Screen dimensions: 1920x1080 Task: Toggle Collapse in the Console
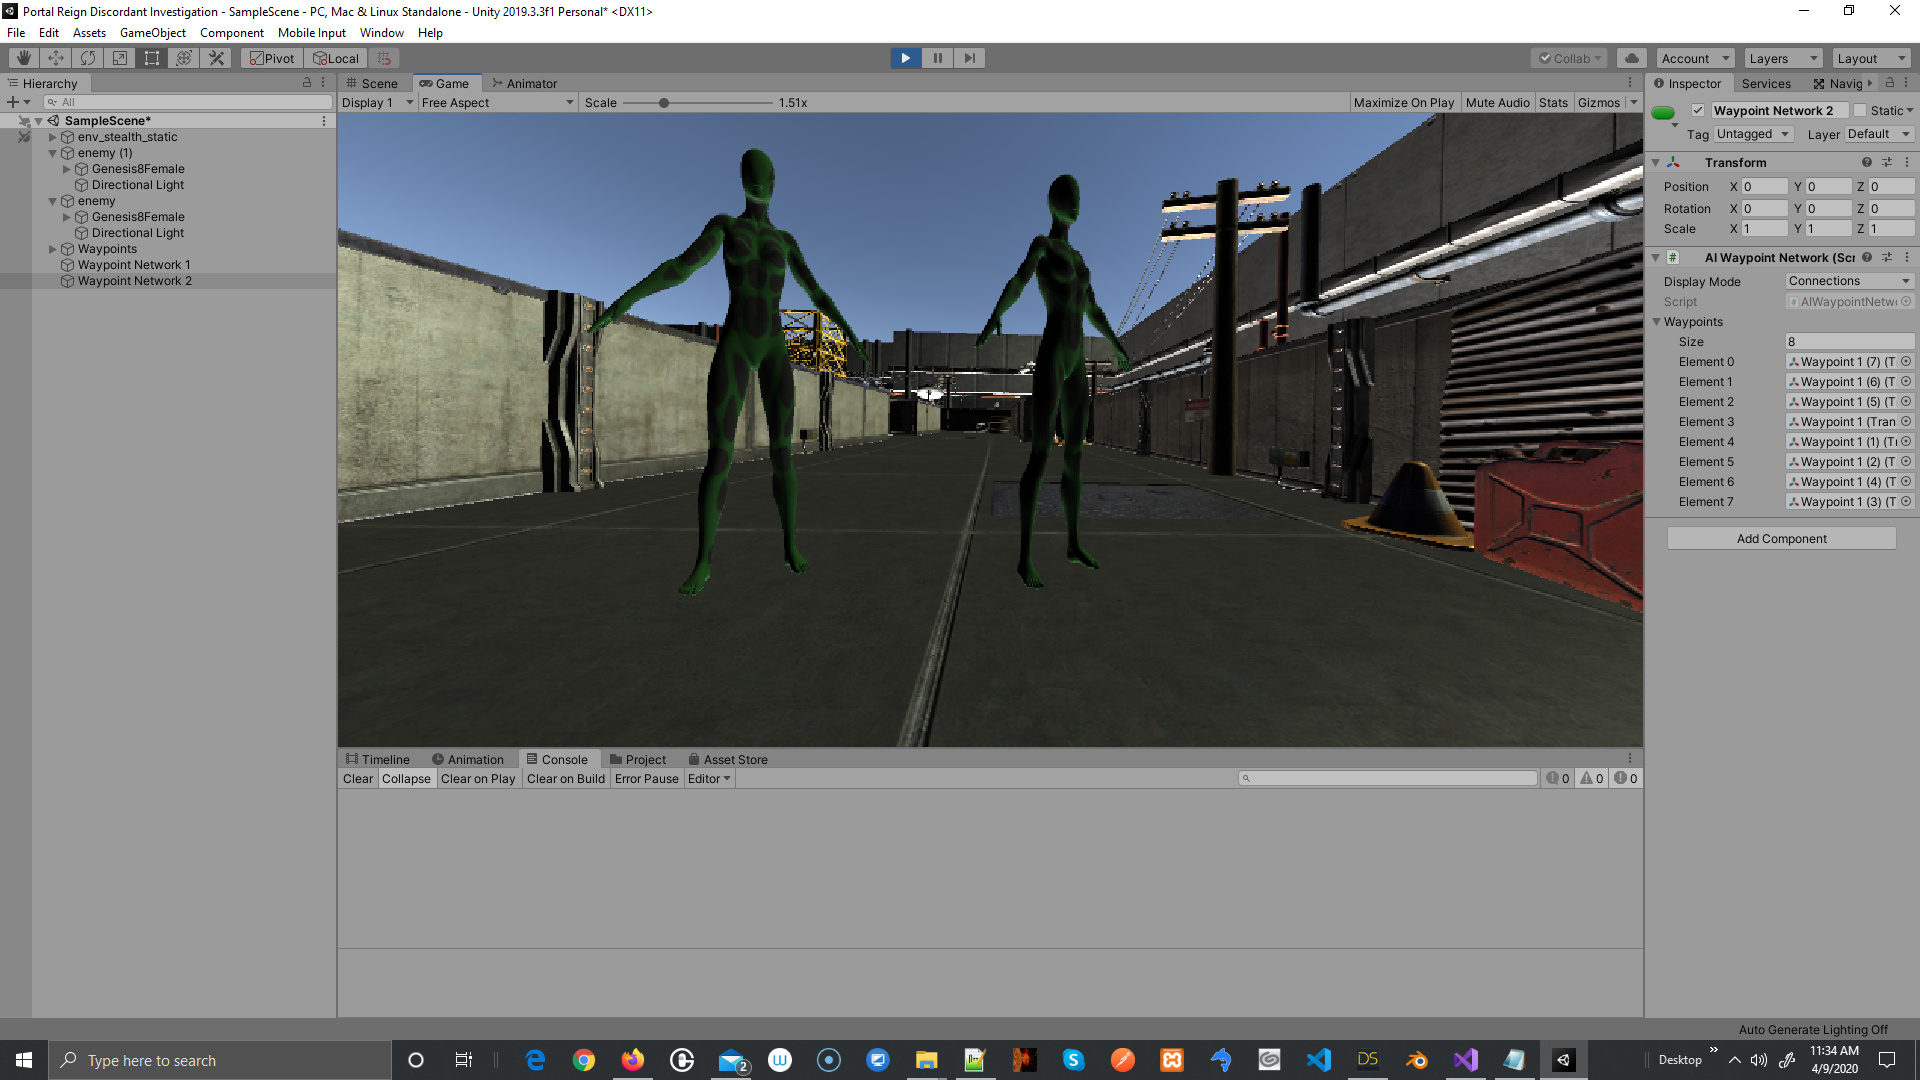coord(406,779)
